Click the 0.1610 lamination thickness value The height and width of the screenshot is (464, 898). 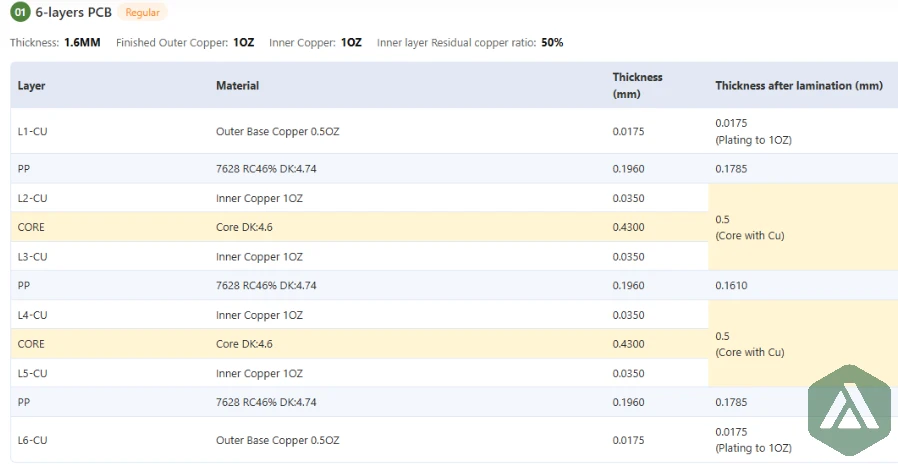tap(732, 286)
